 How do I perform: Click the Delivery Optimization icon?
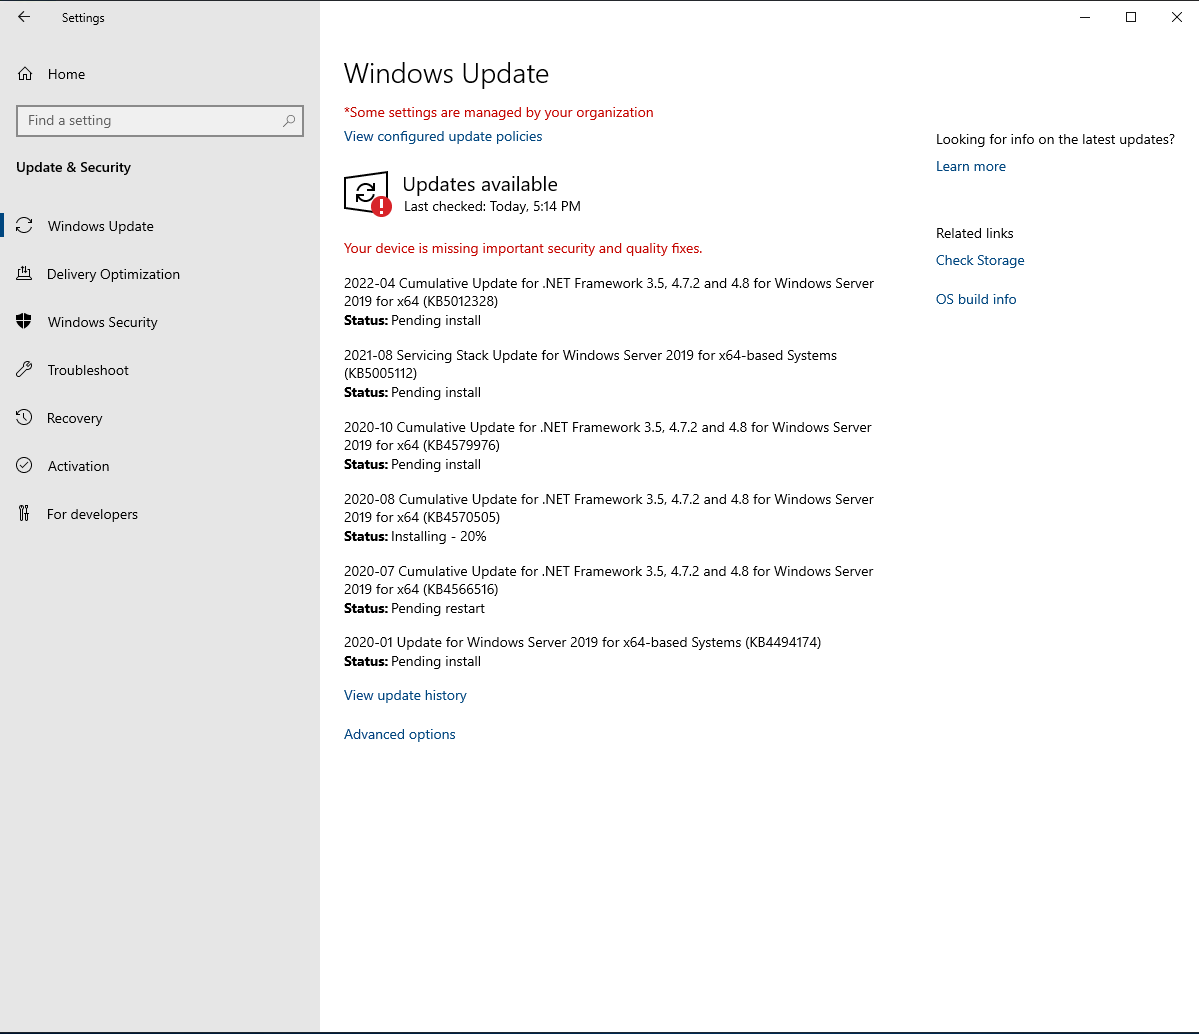[24, 274]
